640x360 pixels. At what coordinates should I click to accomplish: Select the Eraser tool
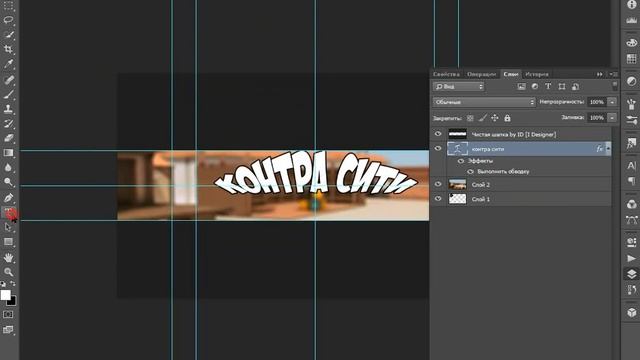8,138
